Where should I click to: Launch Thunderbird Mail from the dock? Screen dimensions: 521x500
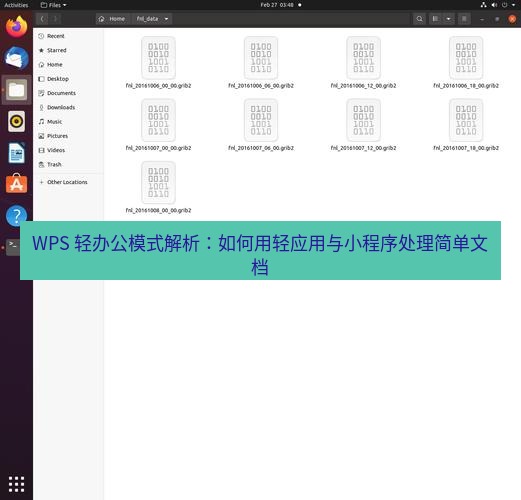(x=16, y=58)
